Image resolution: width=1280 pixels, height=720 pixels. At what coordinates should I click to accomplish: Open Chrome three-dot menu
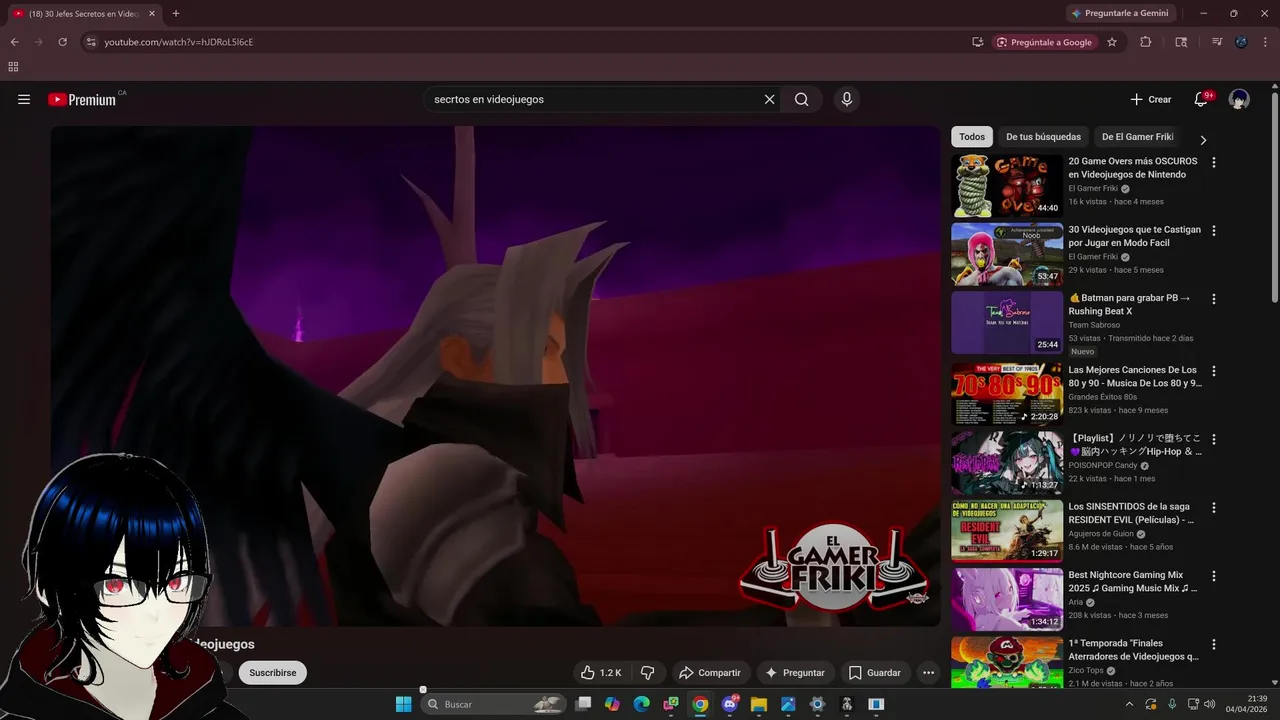click(1265, 42)
